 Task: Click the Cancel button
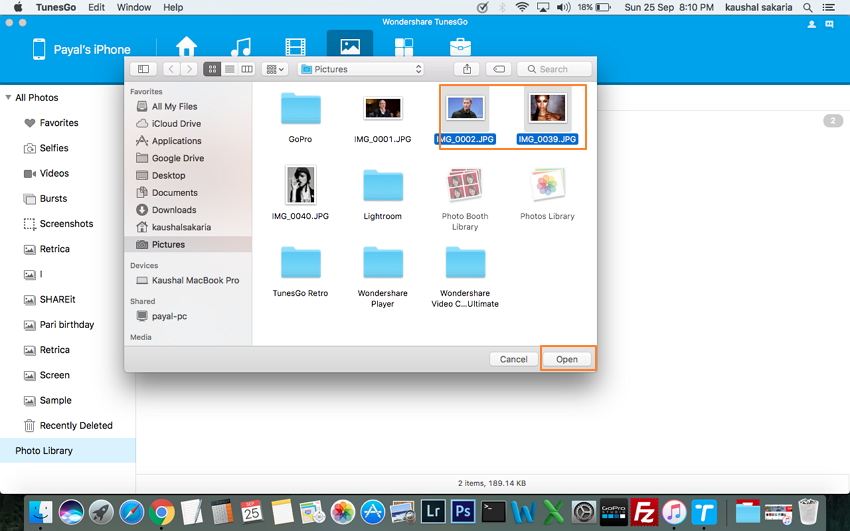tap(514, 359)
